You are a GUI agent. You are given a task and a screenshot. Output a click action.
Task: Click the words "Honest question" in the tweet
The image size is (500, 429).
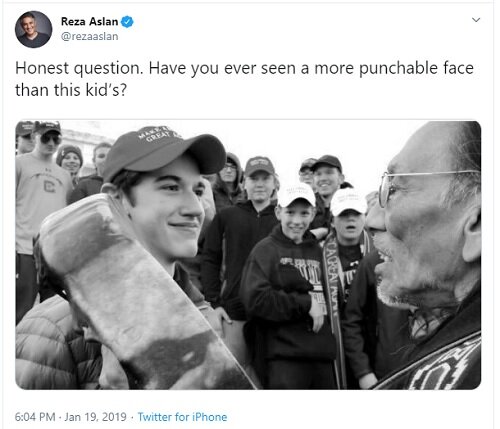pyautogui.click(x=77, y=68)
